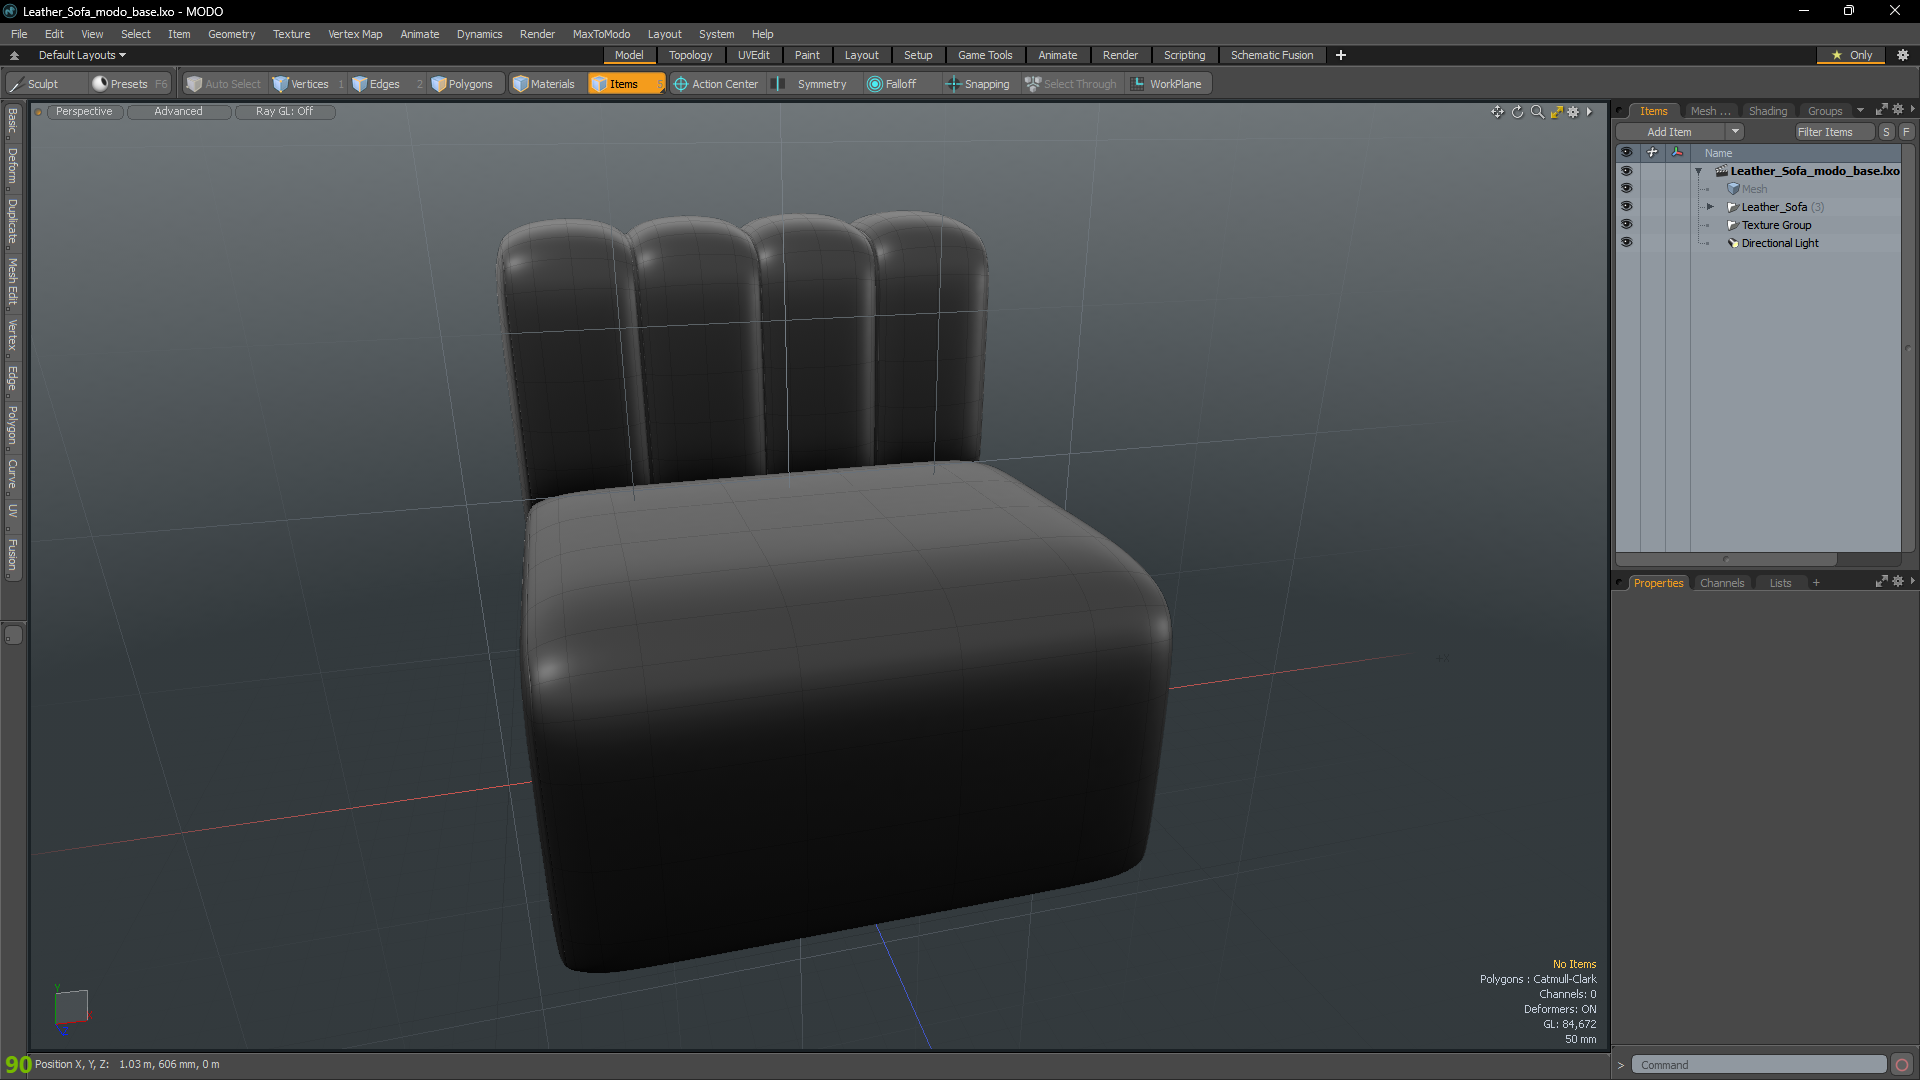Screen dimensions: 1920x1080
Task: Hide the Directional Light item
Action: (x=1626, y=243)
